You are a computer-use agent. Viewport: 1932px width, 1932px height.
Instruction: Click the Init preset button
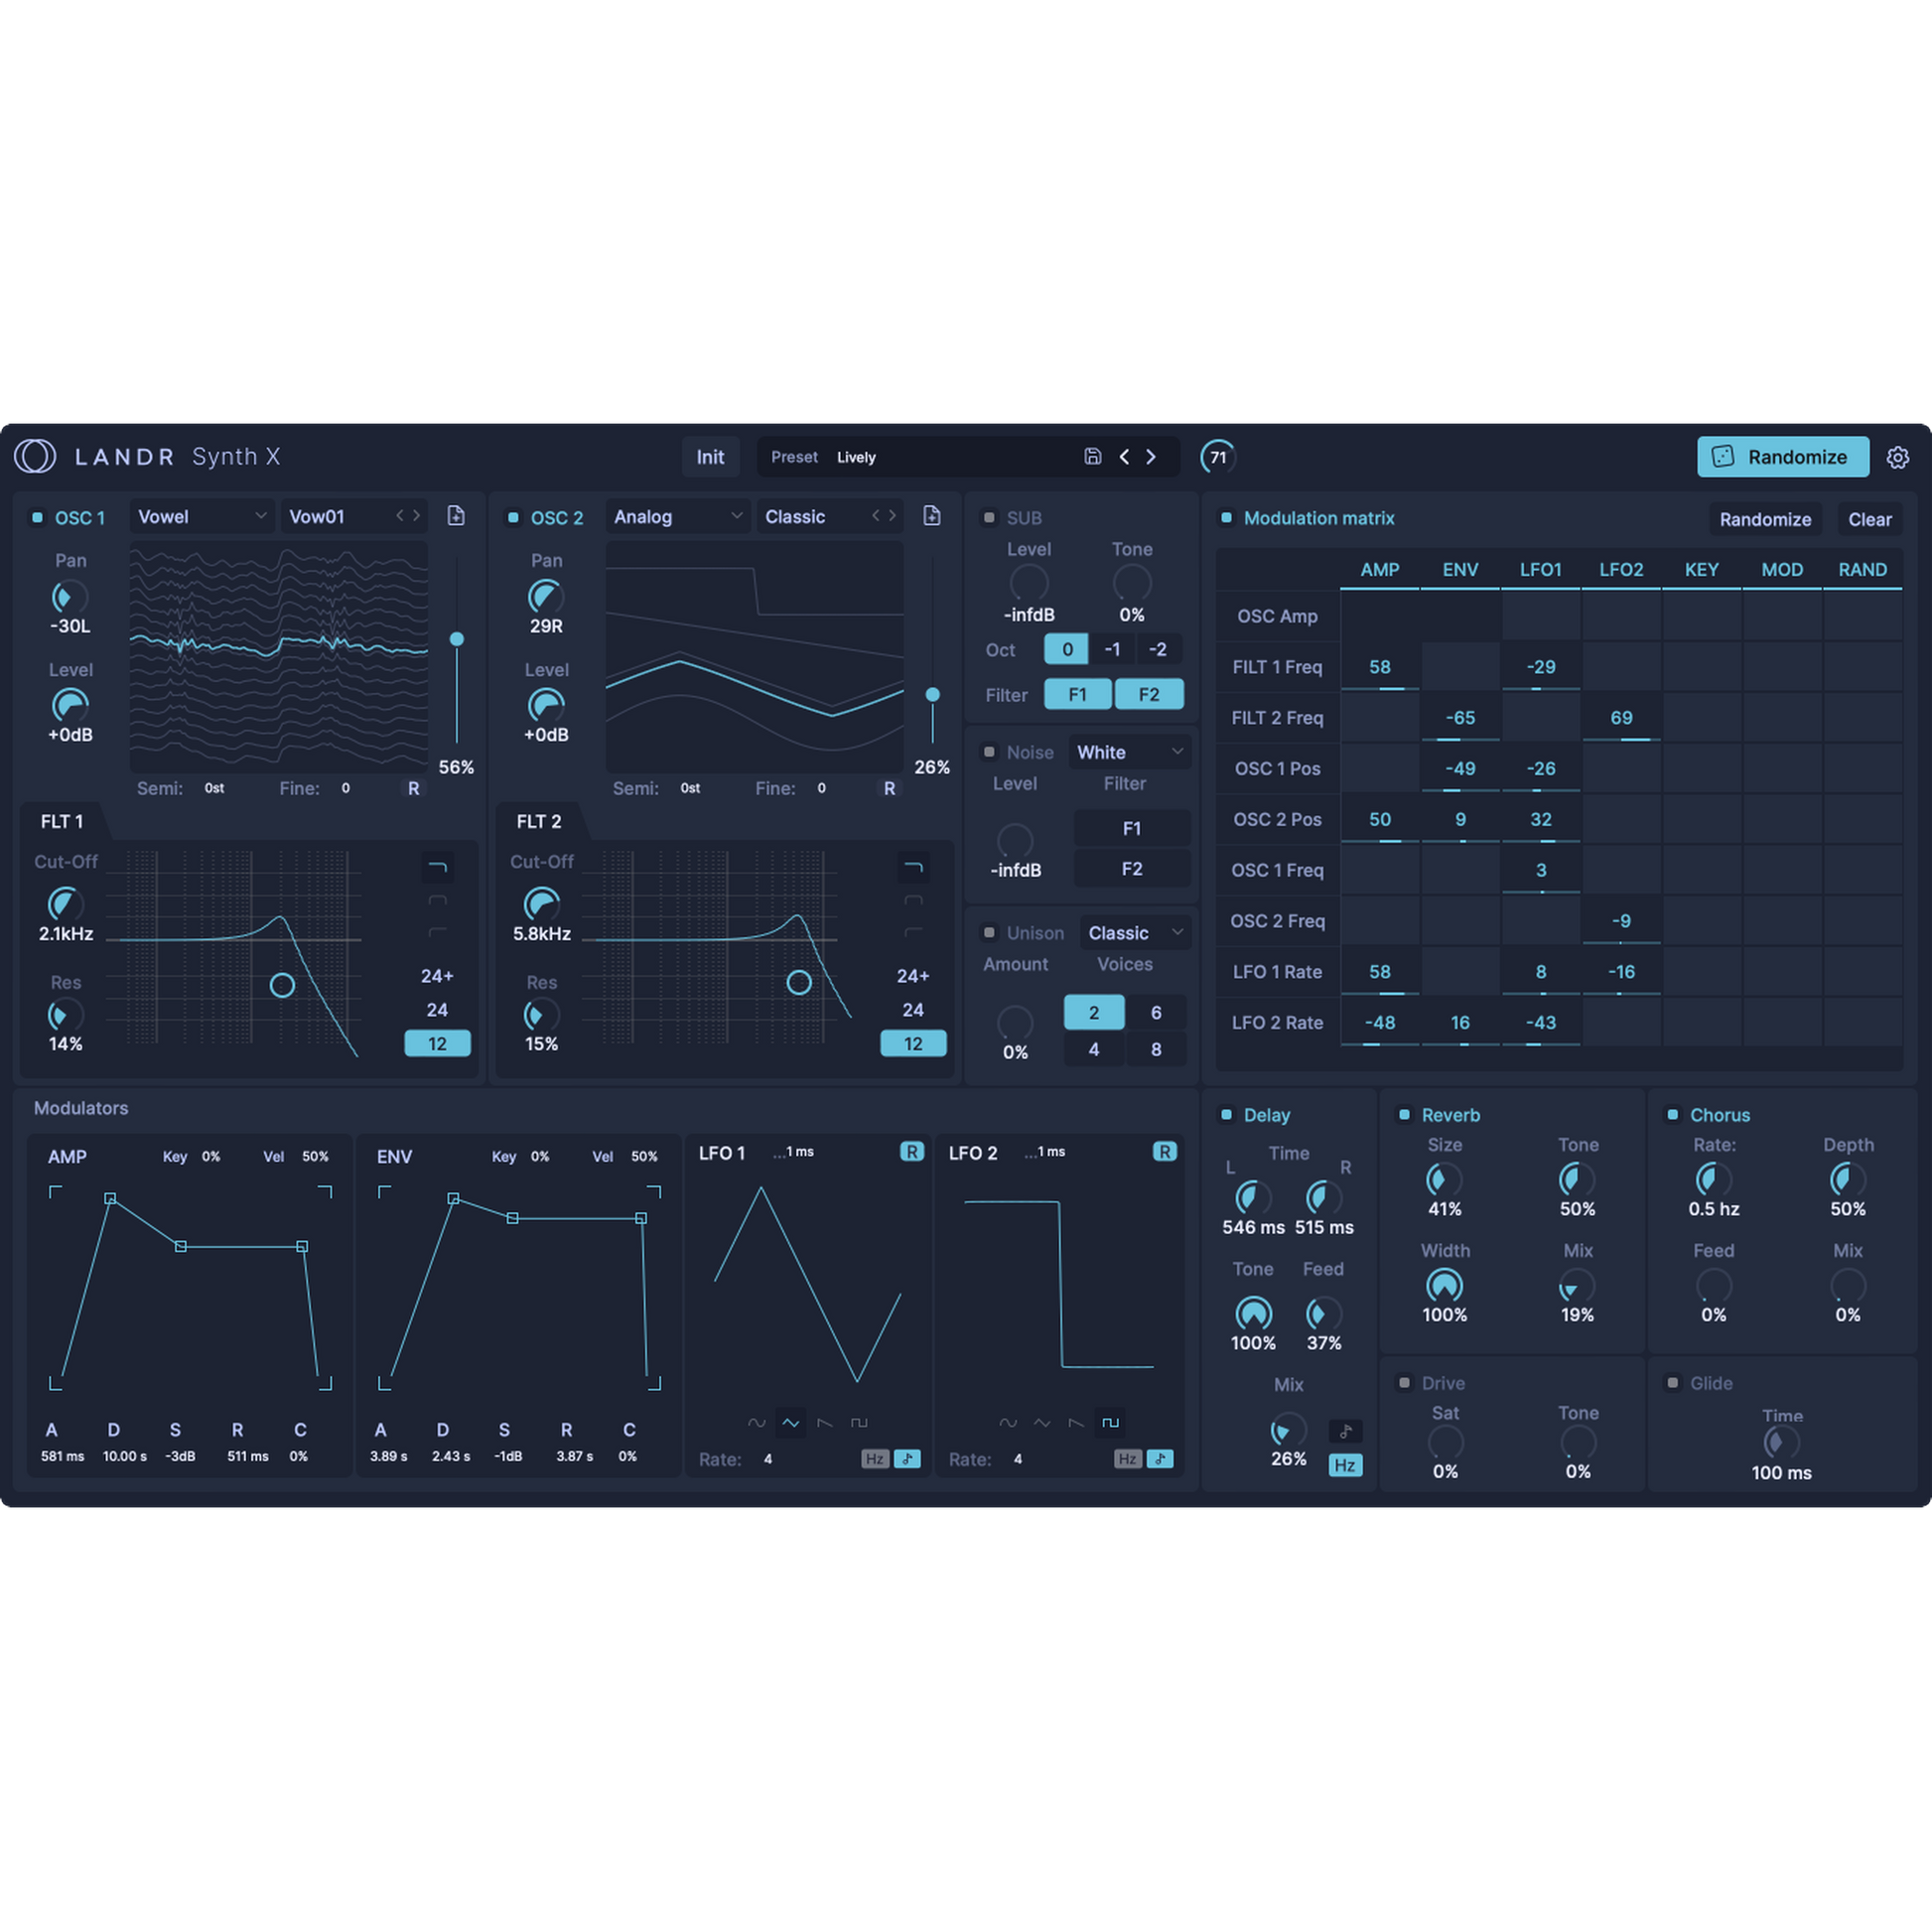coord(710,457)
